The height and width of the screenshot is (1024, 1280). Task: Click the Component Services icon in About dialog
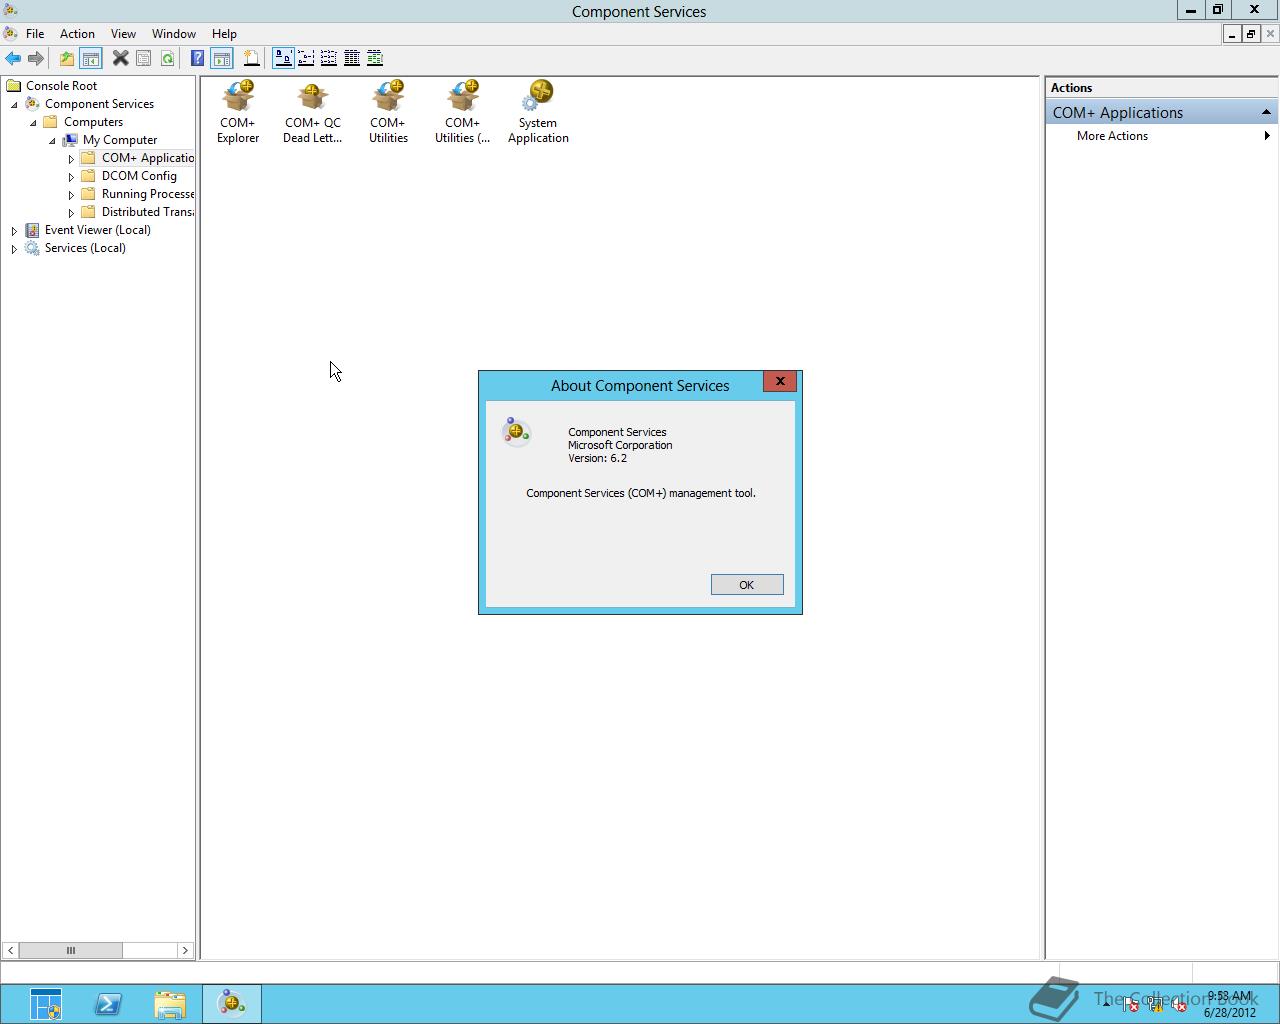pyautogui.click(x=516, y=431)
